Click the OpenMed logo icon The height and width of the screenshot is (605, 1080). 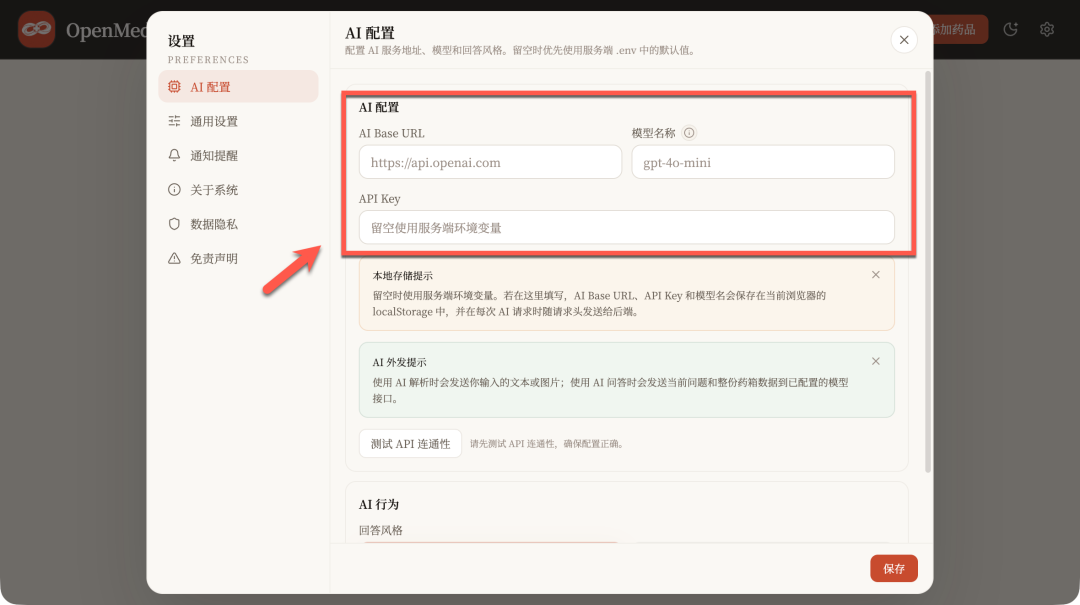(37, 30)
